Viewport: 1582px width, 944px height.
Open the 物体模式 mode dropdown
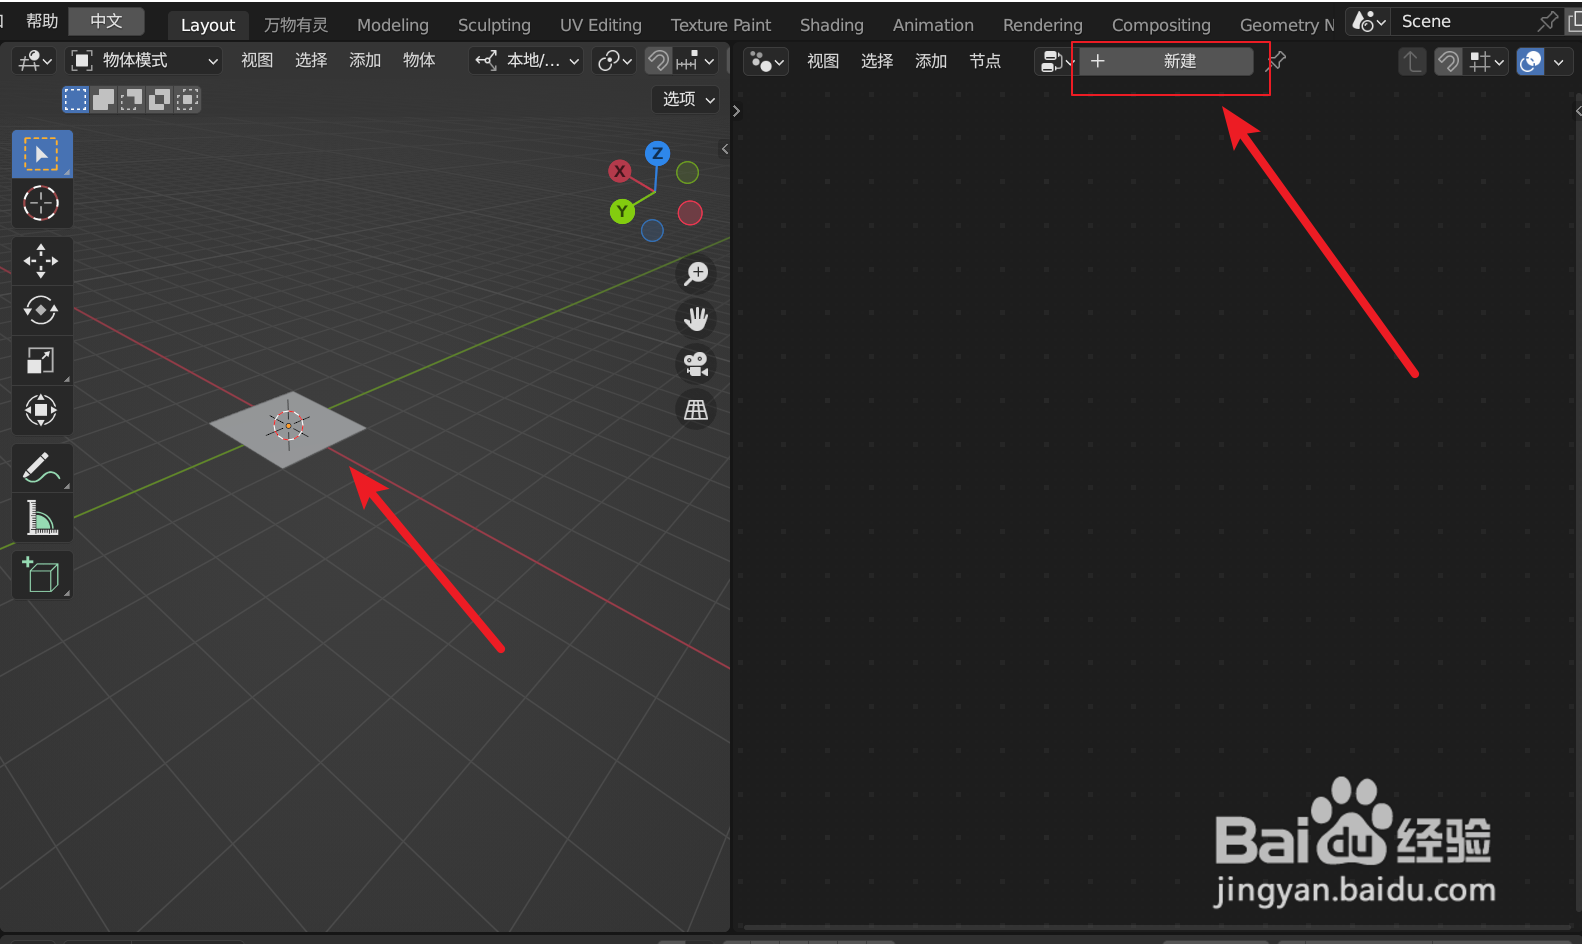(145, 61)
